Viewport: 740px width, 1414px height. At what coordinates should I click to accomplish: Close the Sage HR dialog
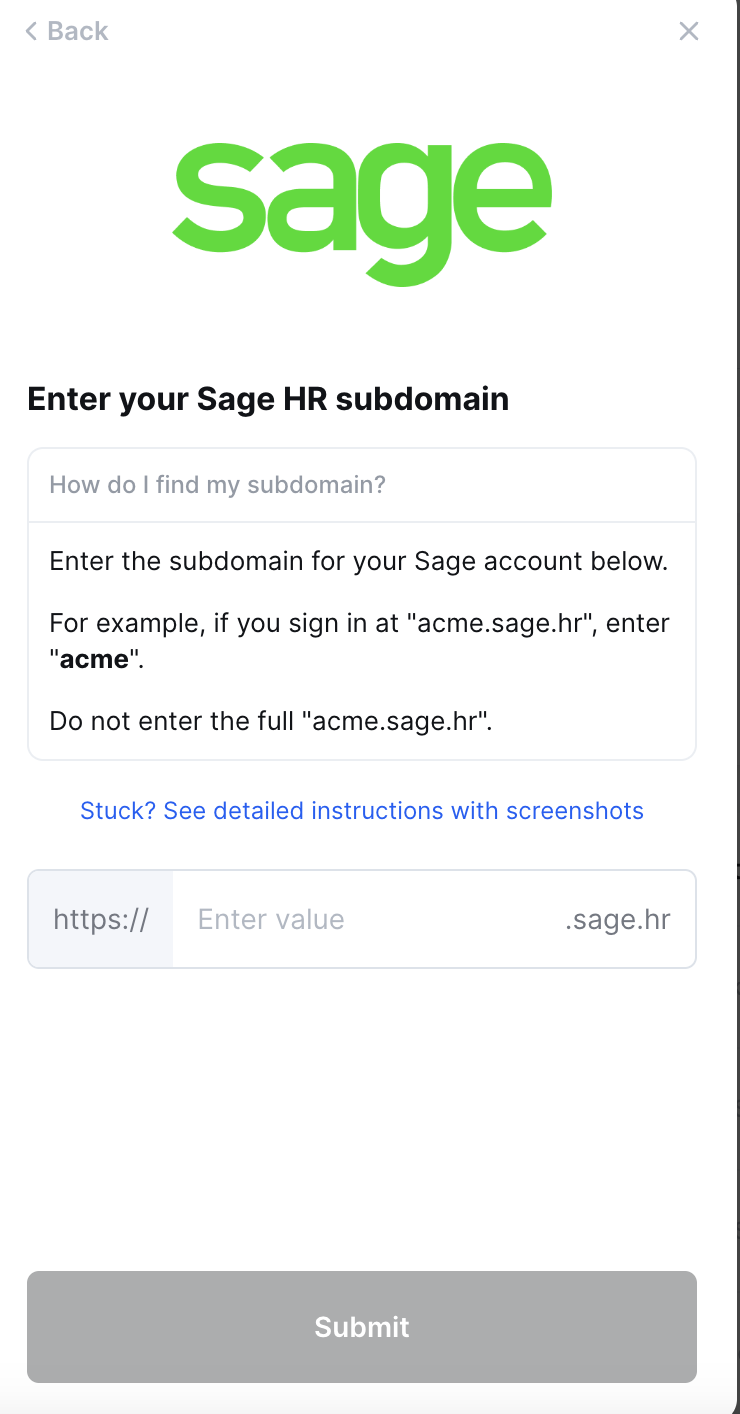tap(688, 31)
